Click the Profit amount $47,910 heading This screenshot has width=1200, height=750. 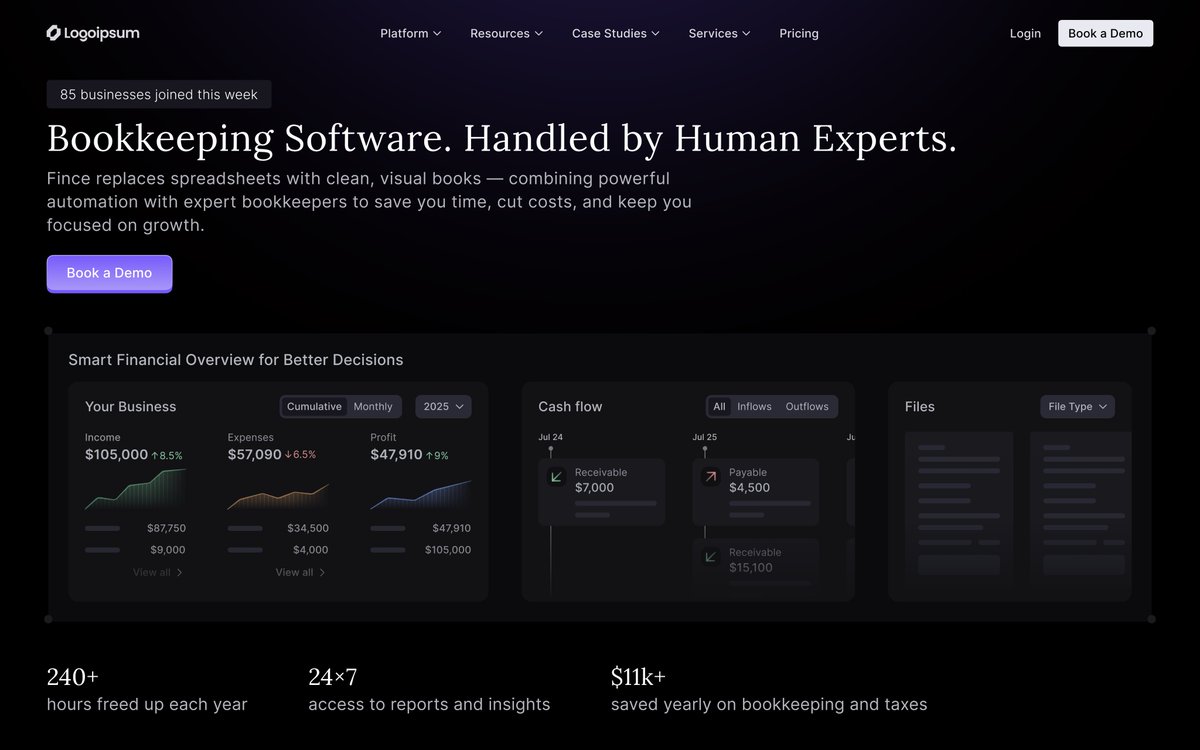pyautogui.click(x=396, y=455)
